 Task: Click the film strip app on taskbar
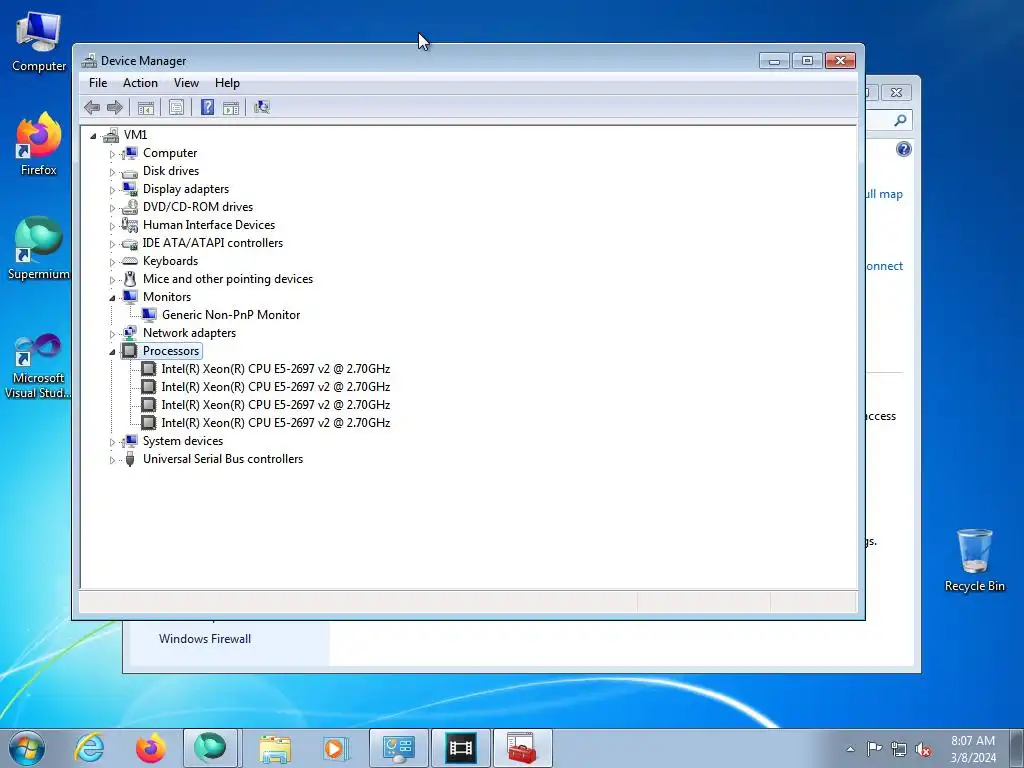click(x=460, y=748)
